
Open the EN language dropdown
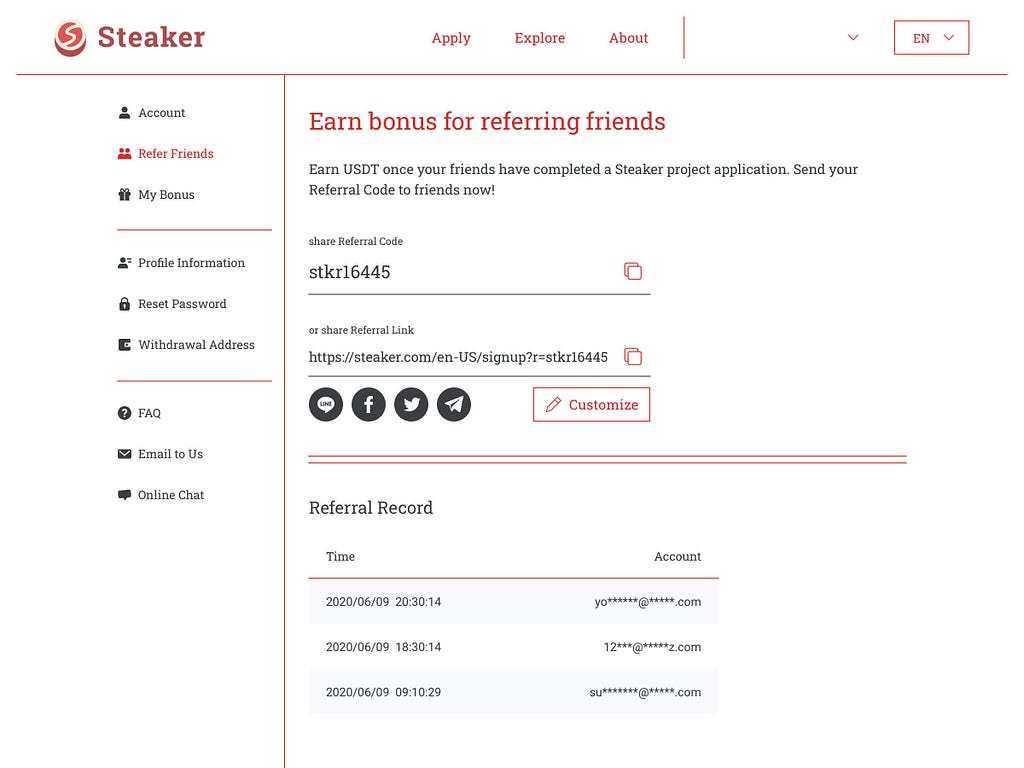931,38
